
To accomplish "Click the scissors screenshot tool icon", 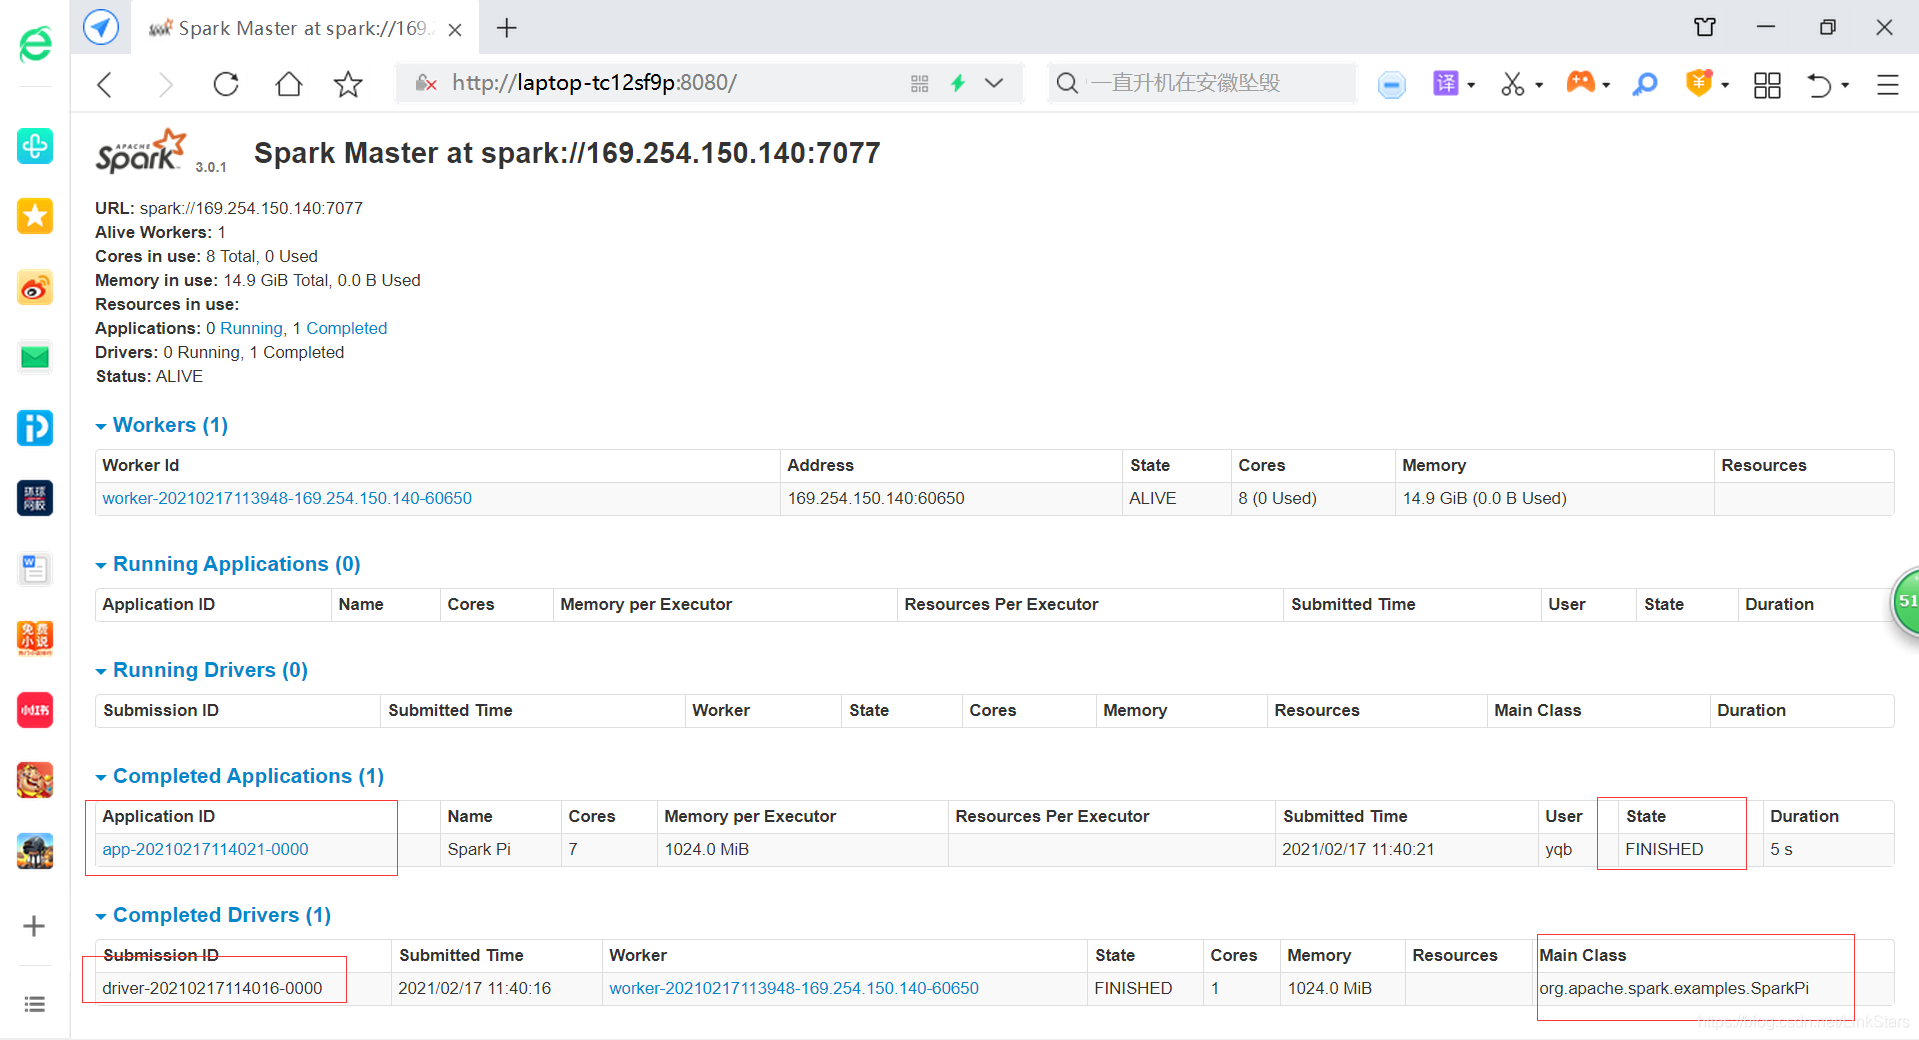I will tap(1512, 84).
